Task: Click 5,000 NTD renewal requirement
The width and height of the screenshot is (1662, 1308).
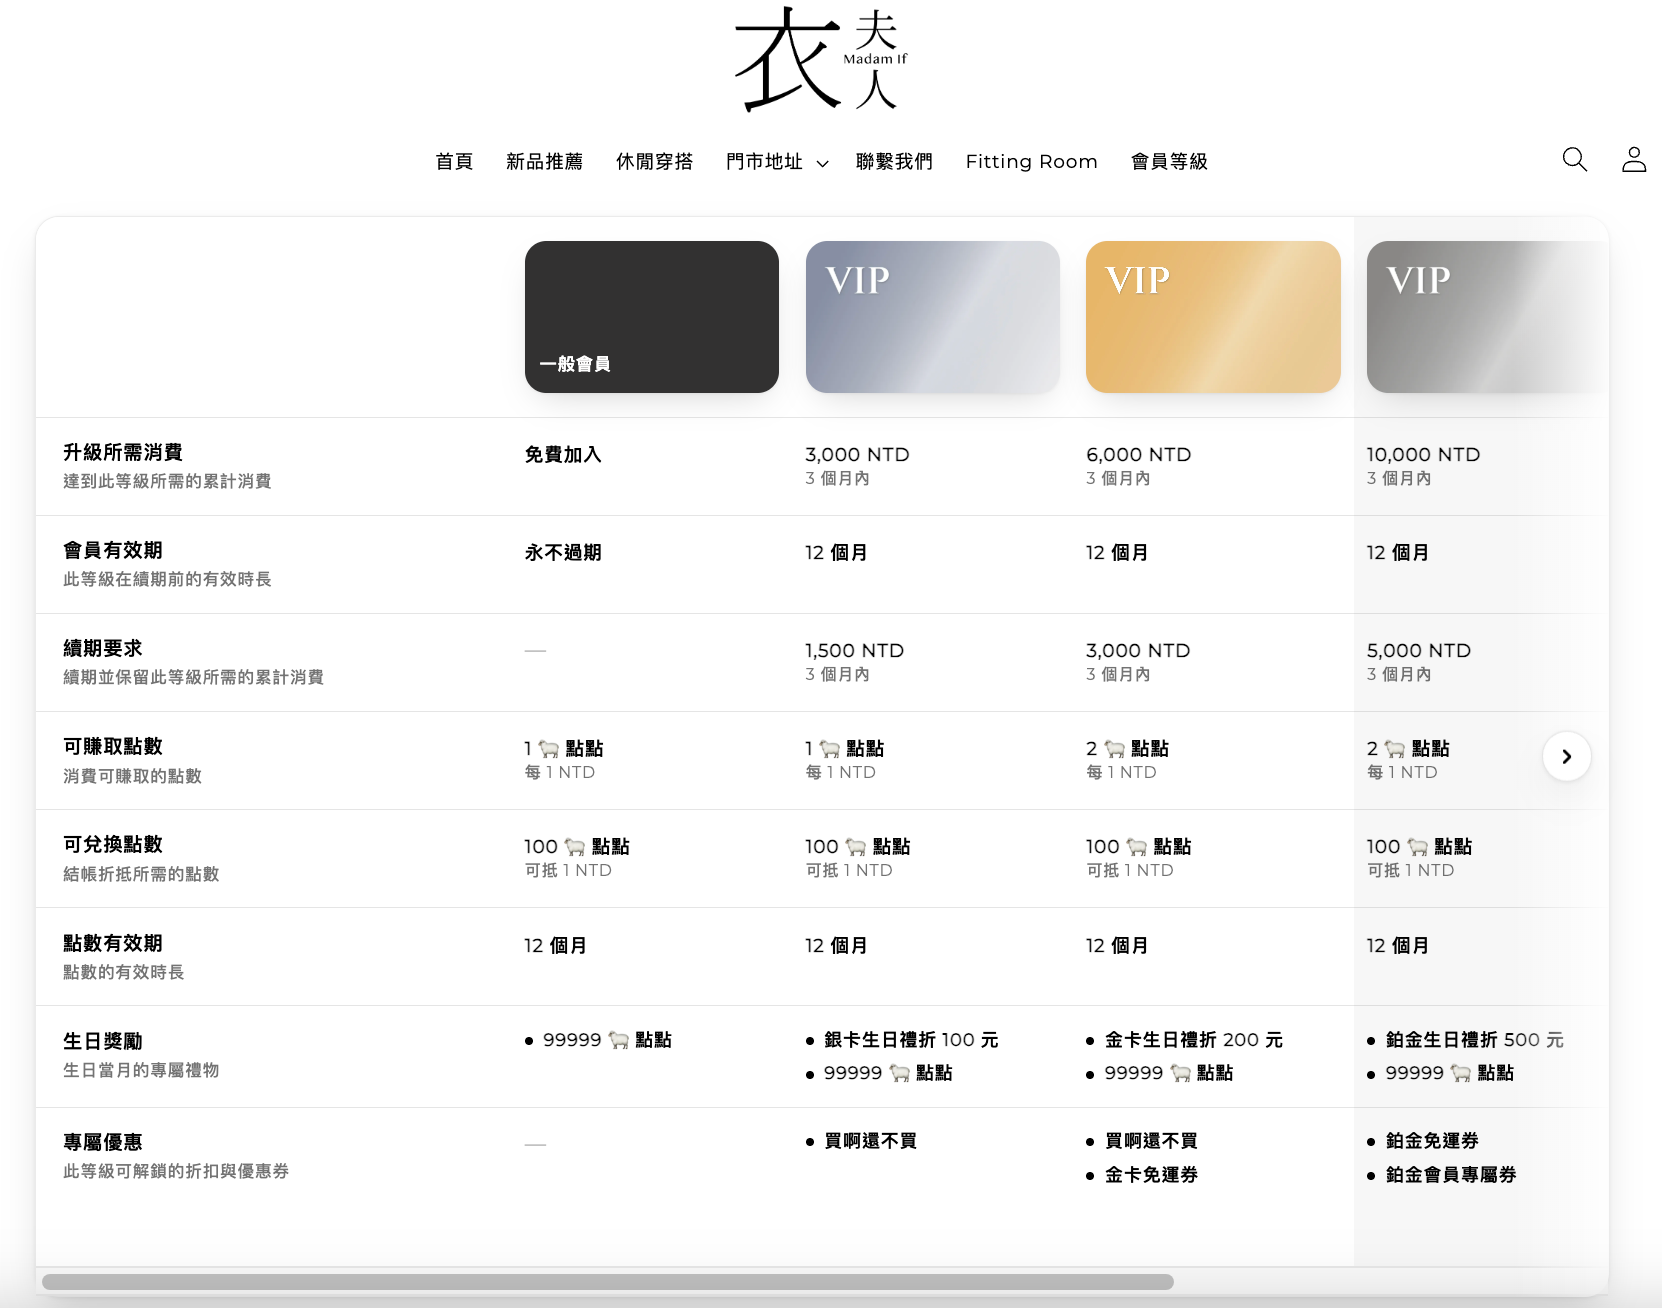Action: coord(1418,651)
